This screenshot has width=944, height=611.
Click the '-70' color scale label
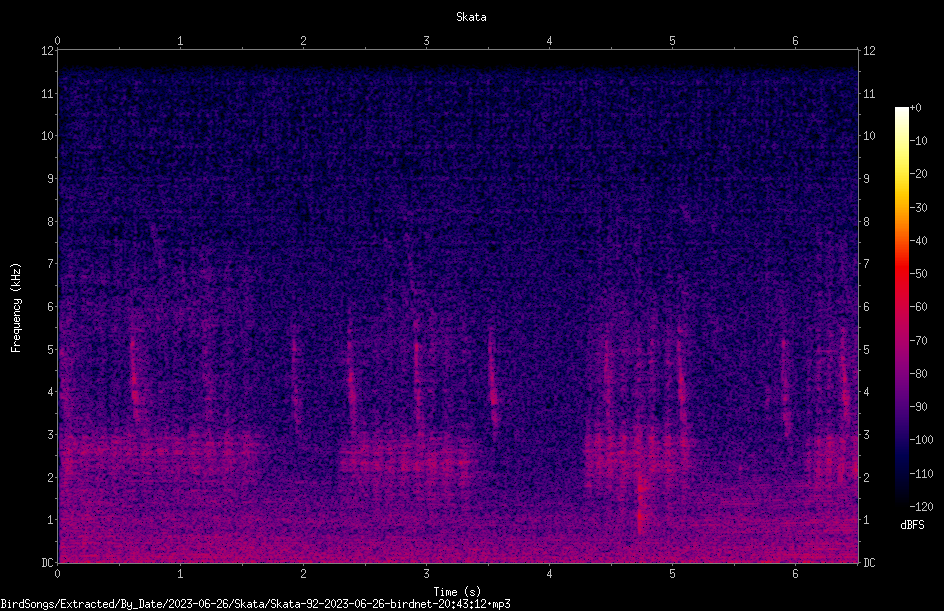(918, 341)
